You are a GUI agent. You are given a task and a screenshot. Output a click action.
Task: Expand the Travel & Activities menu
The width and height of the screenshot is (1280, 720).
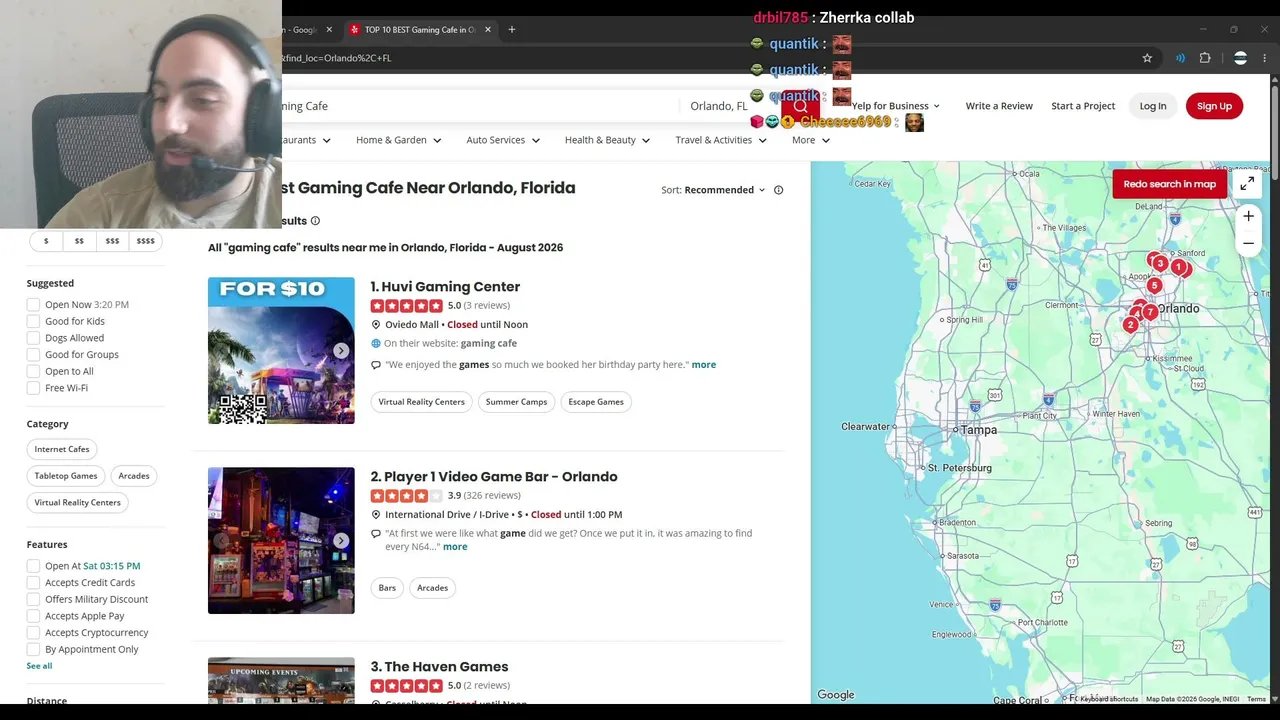(x=721, y=140)
